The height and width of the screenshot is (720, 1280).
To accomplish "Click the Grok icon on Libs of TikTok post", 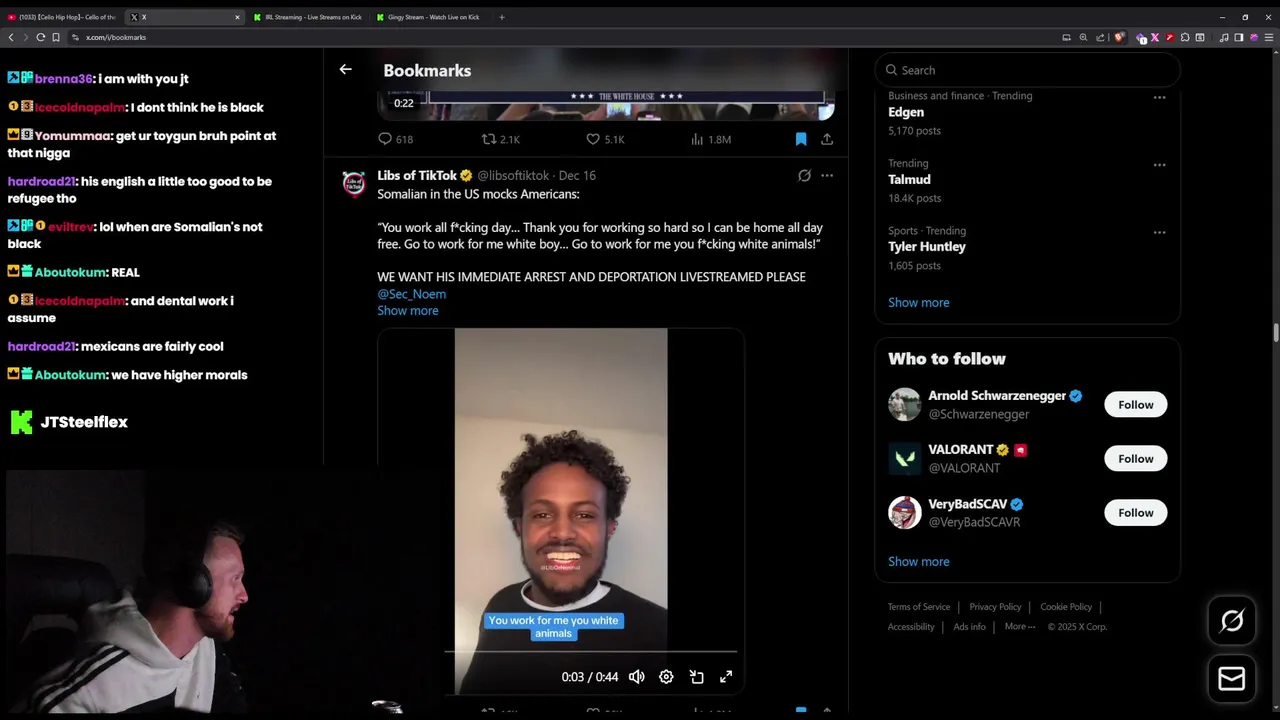I will click(804, 176).
